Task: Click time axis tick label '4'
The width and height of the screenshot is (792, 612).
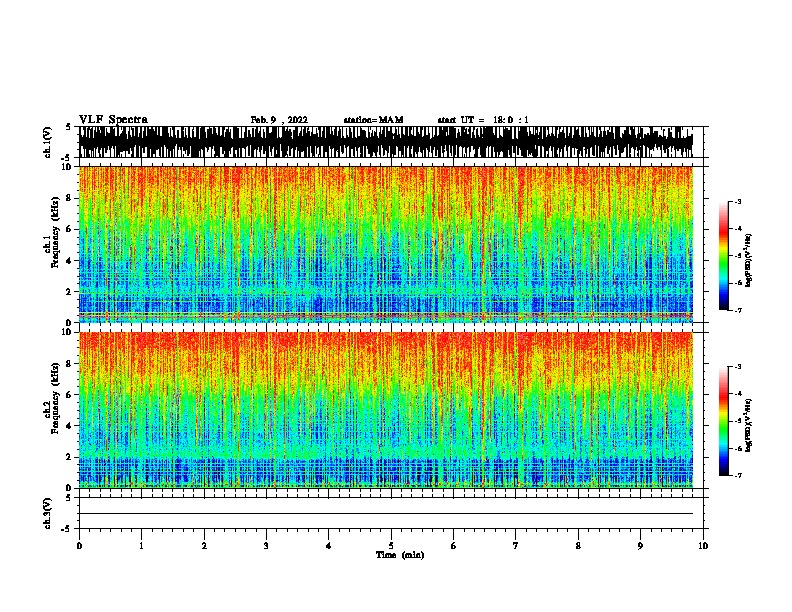Action: pos(329,545)
